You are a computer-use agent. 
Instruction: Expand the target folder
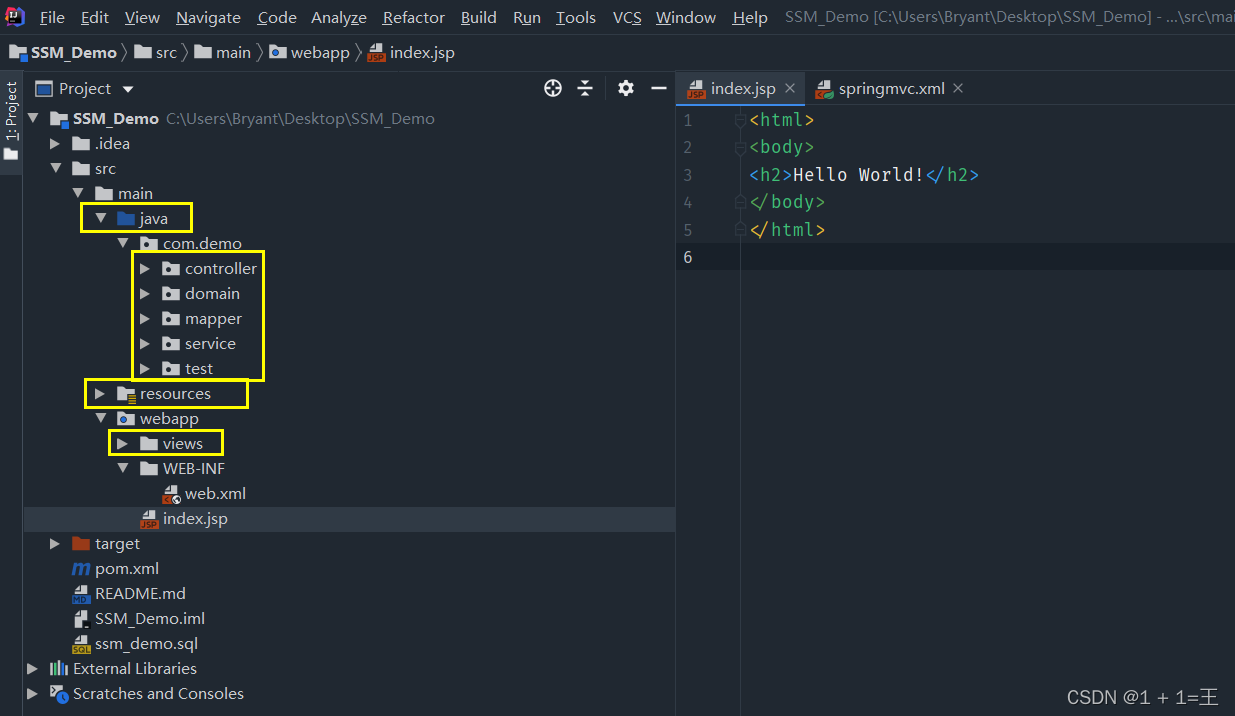click(x=55, y=544)
